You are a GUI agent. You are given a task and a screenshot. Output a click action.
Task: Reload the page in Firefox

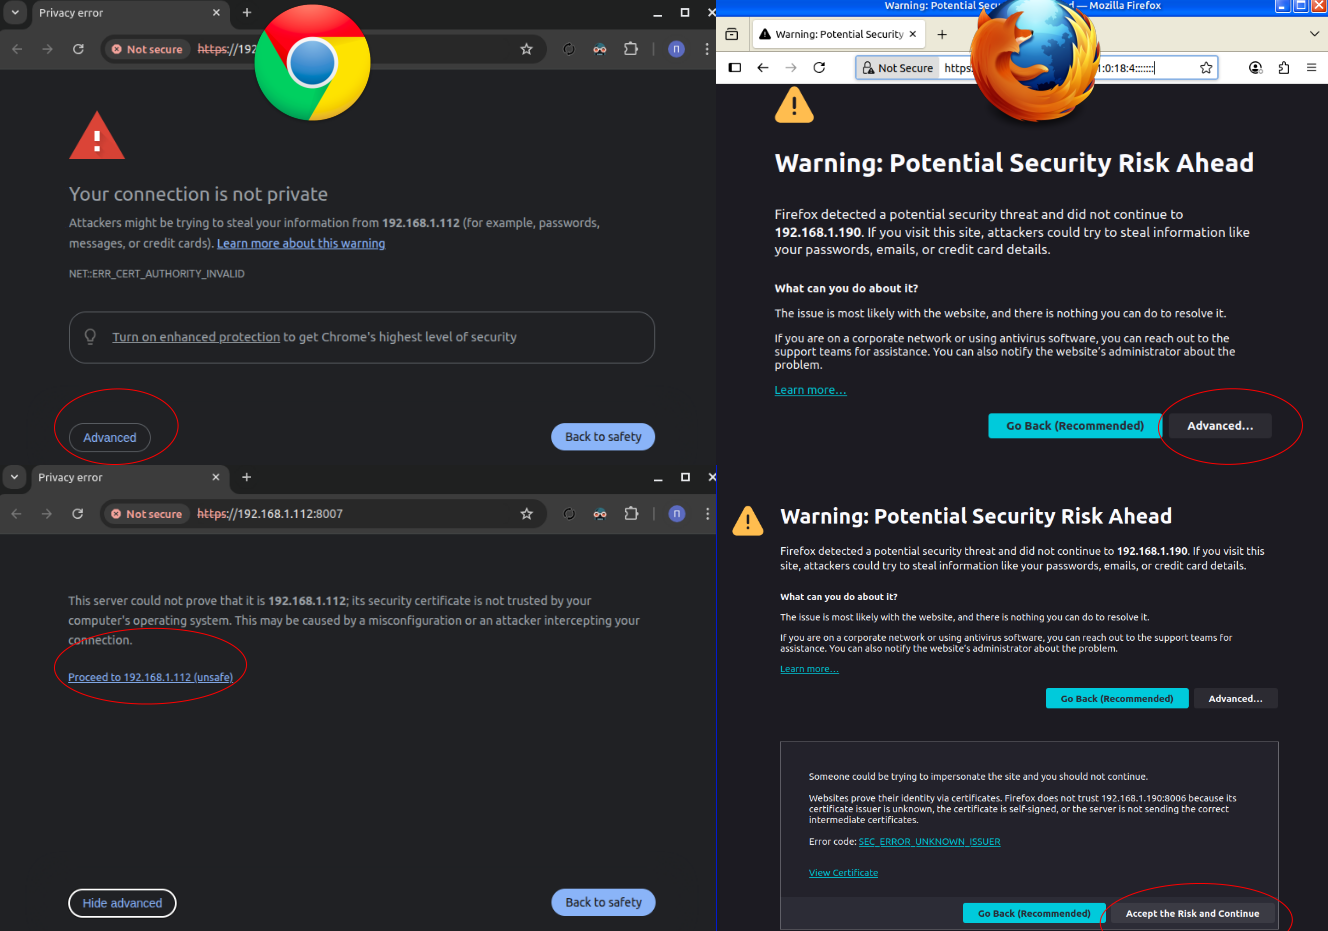[x=819, y=68]
